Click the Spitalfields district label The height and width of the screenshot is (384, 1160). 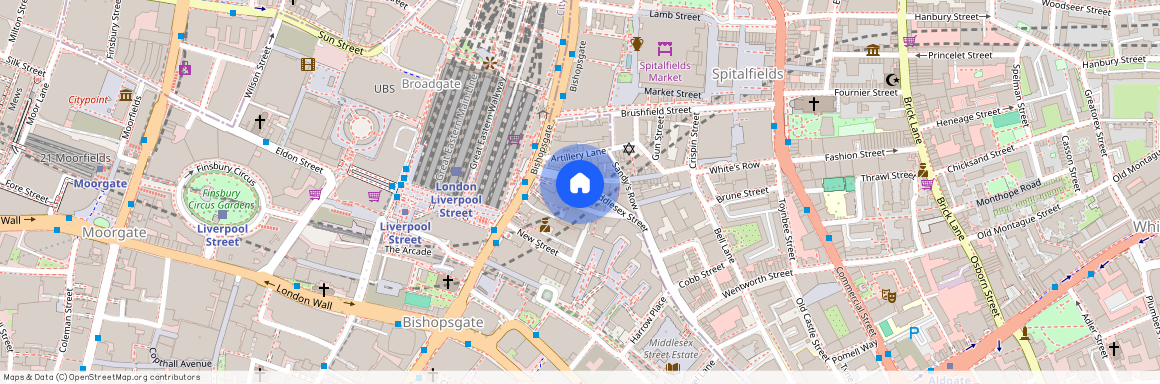[x=747, y=74]
